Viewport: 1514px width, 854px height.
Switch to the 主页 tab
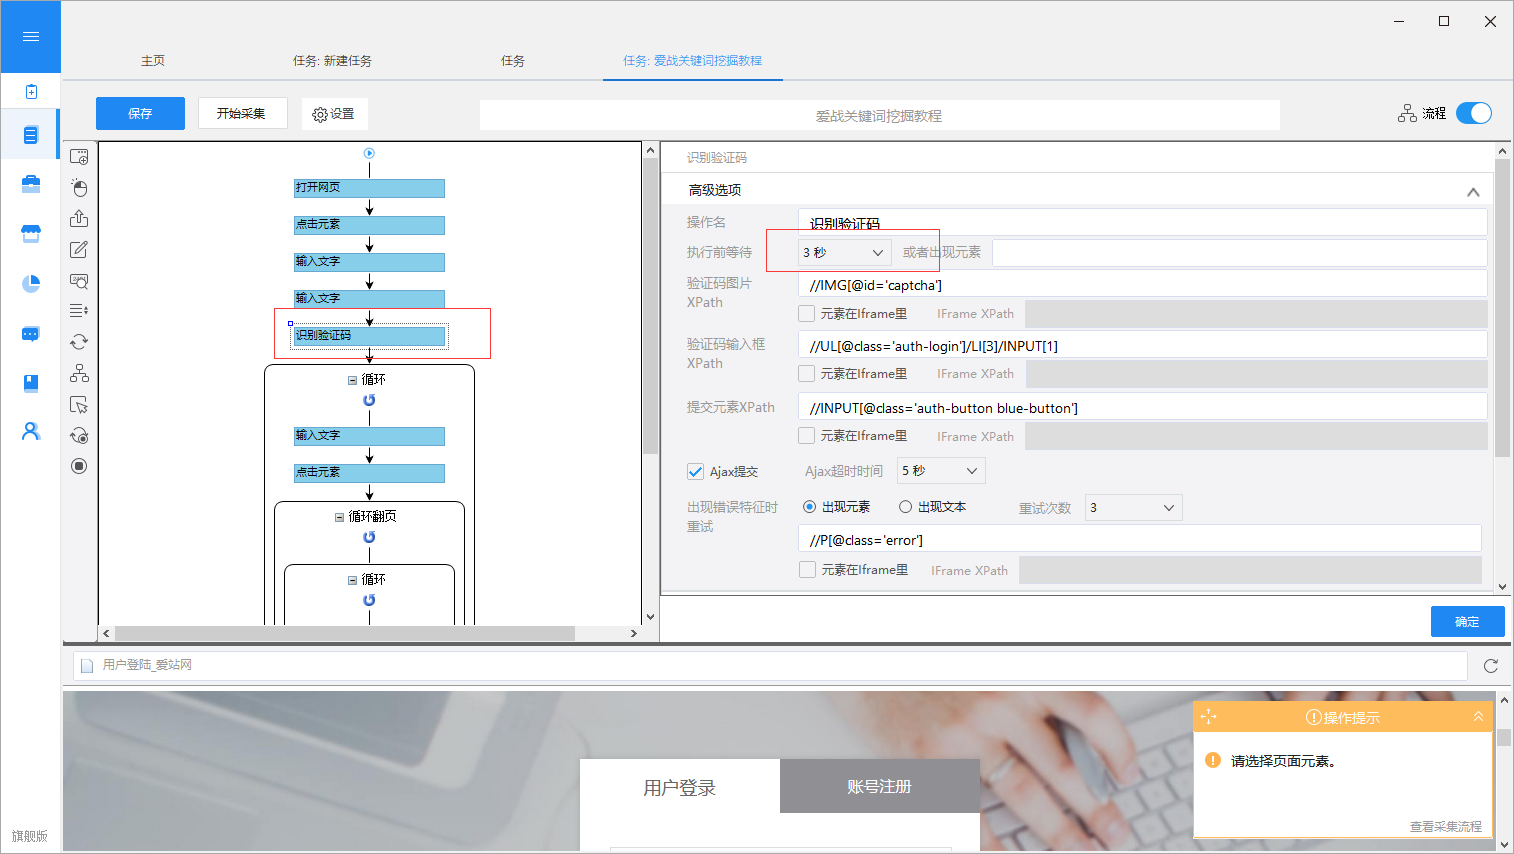coord(153,61)
